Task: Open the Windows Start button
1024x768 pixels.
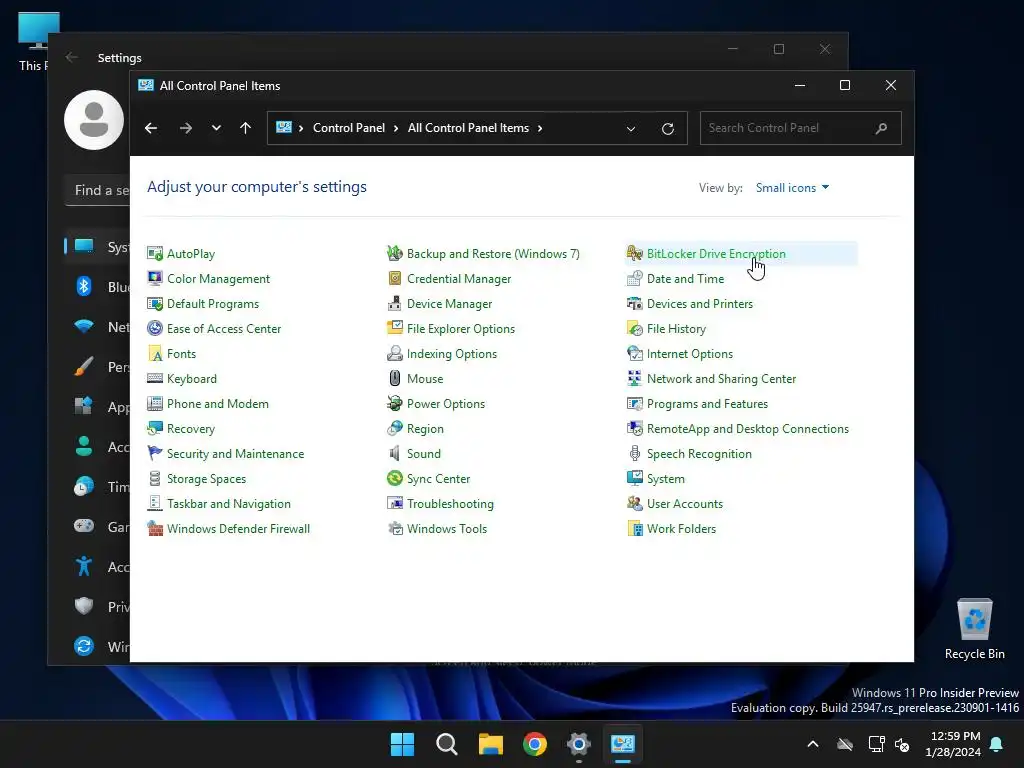Action: pyautogui.click(x=402, y=744)
